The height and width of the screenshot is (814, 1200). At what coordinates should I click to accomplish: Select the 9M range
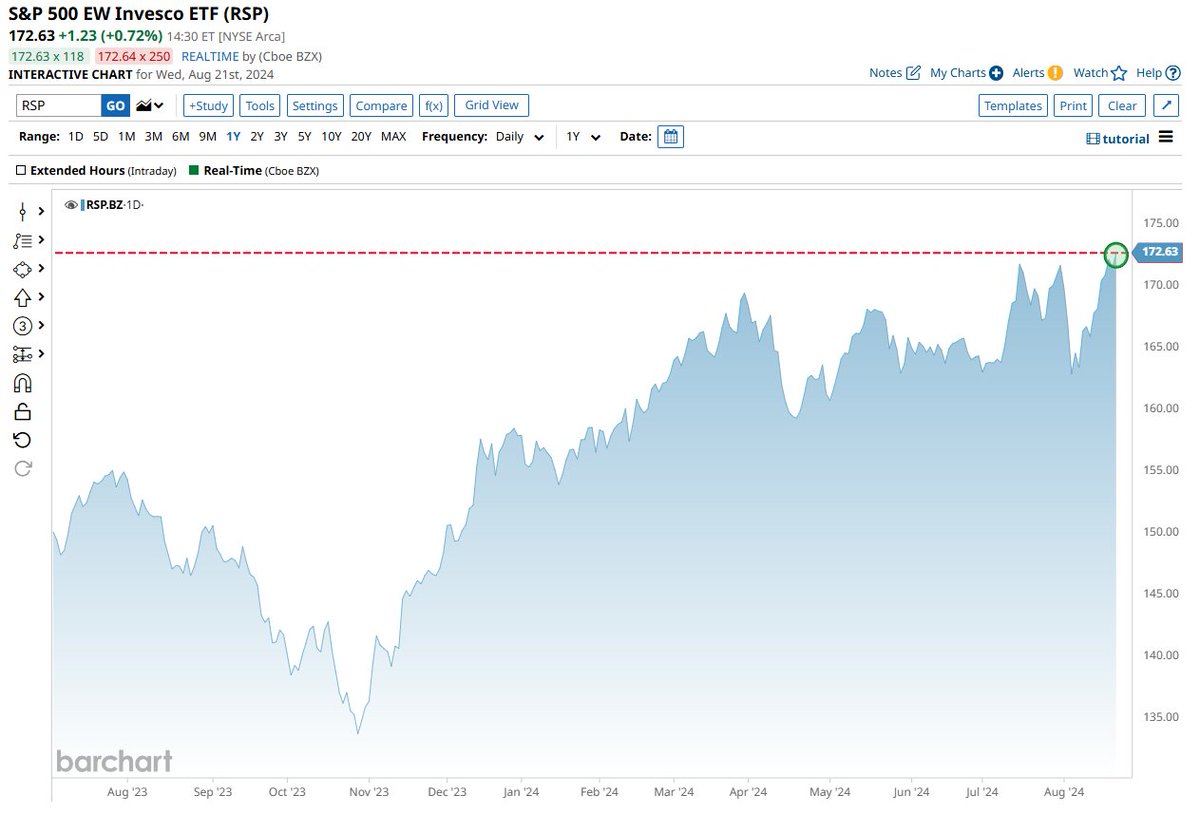coord(207,137)
